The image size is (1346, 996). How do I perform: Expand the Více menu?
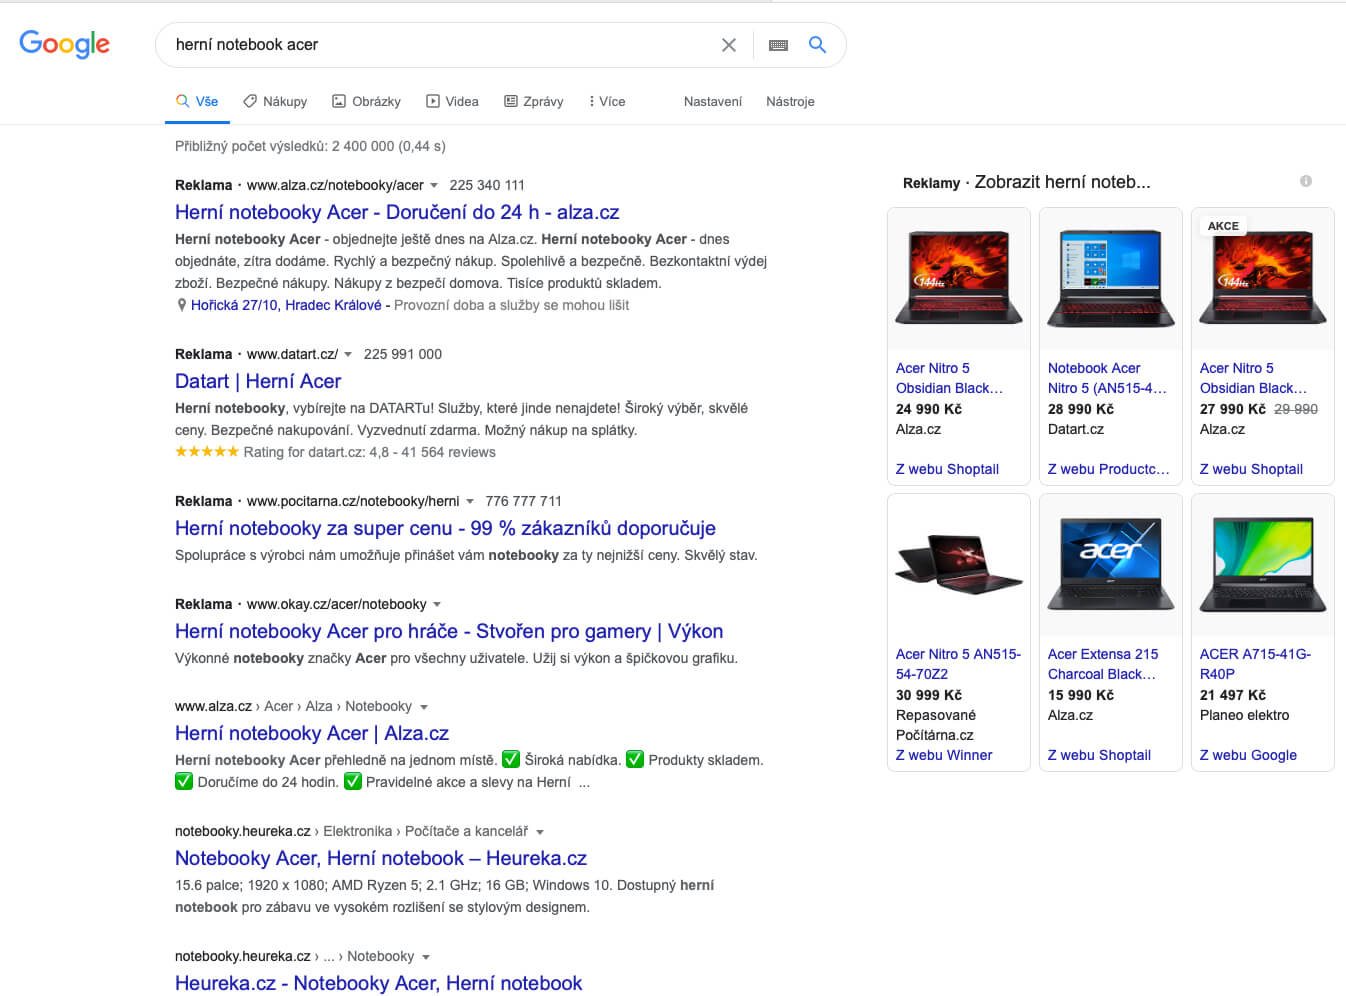607,101
